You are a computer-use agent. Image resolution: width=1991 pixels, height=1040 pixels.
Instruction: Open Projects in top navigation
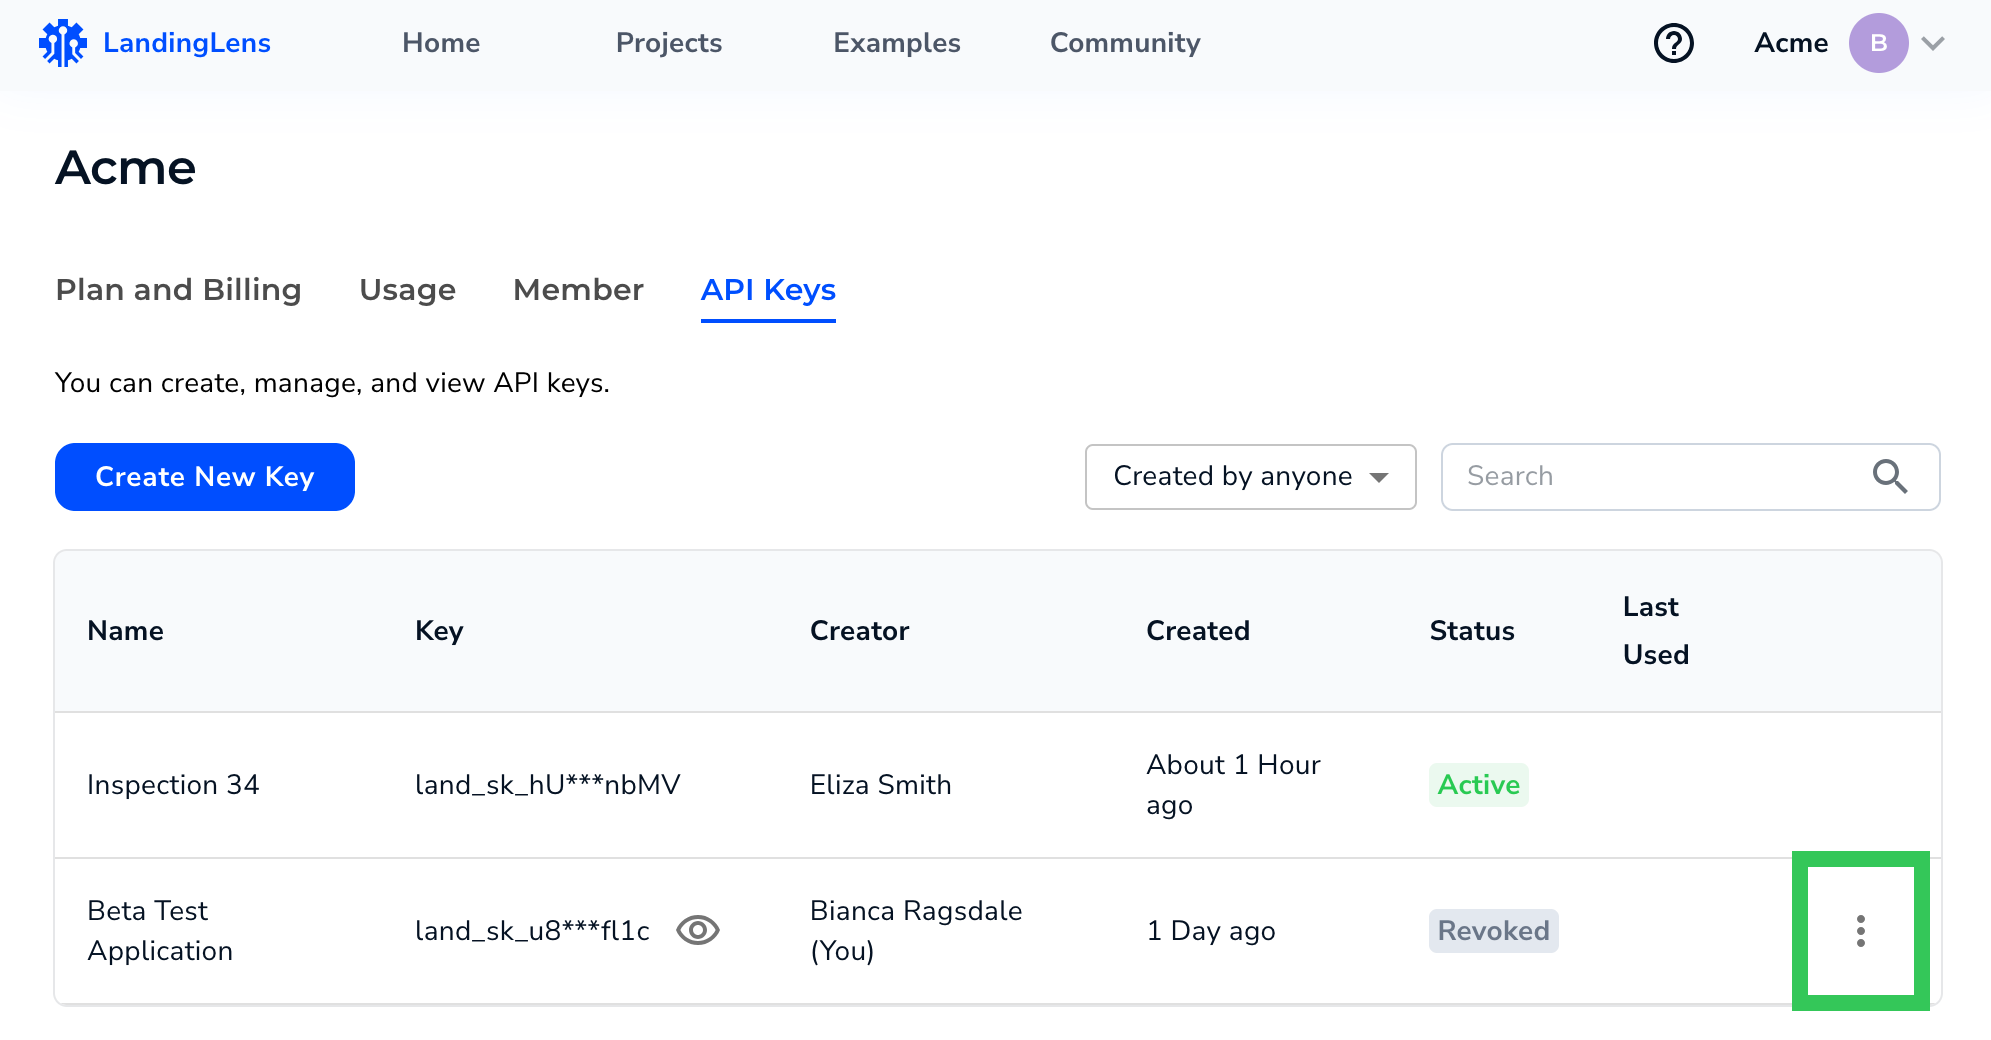point(668,43)
